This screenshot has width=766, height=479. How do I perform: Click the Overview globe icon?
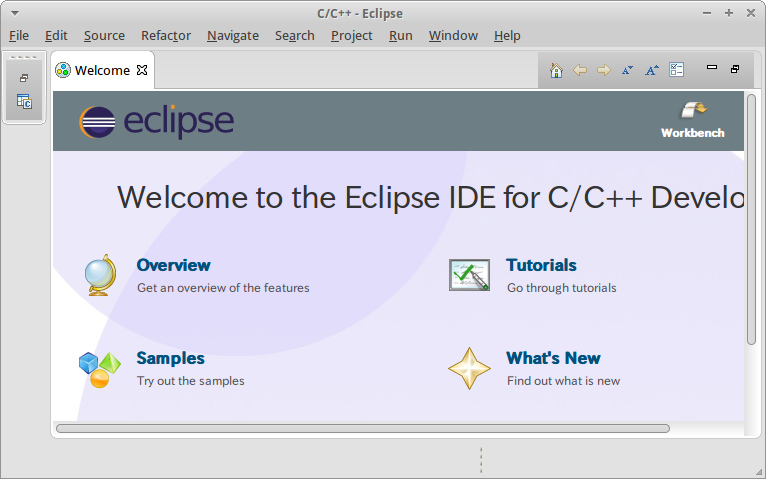coord(101,275)
